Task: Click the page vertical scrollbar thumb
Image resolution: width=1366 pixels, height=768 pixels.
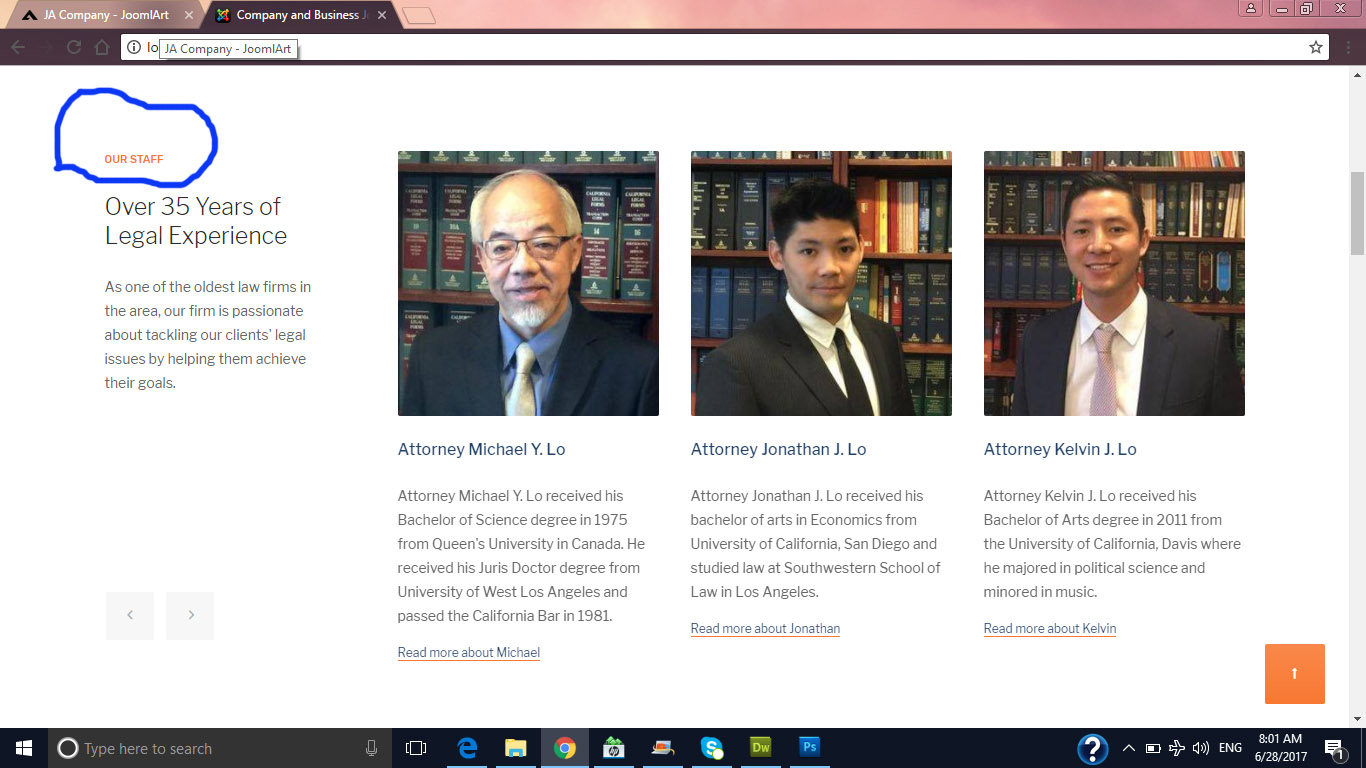Action: point(1357,213)
